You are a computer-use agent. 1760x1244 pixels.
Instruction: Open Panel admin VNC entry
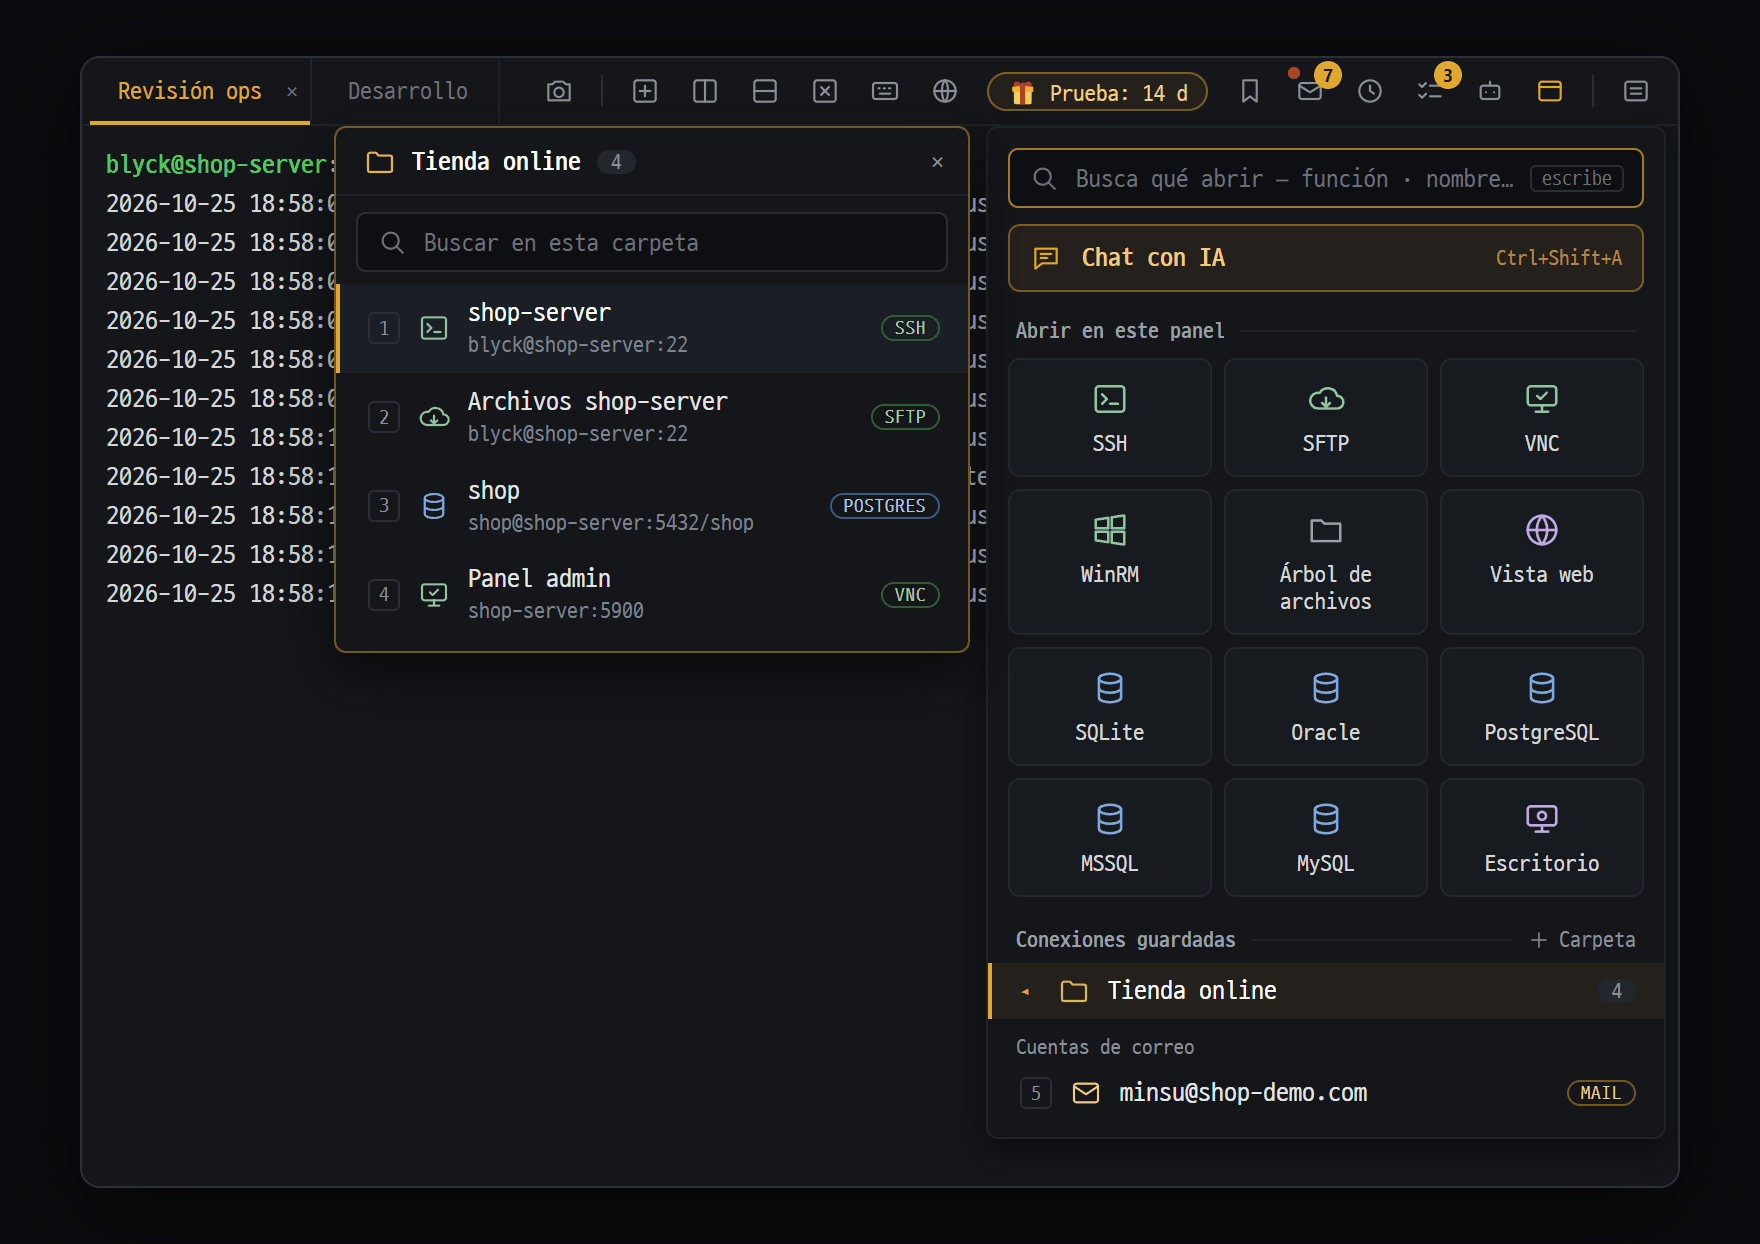pos(653,594)
